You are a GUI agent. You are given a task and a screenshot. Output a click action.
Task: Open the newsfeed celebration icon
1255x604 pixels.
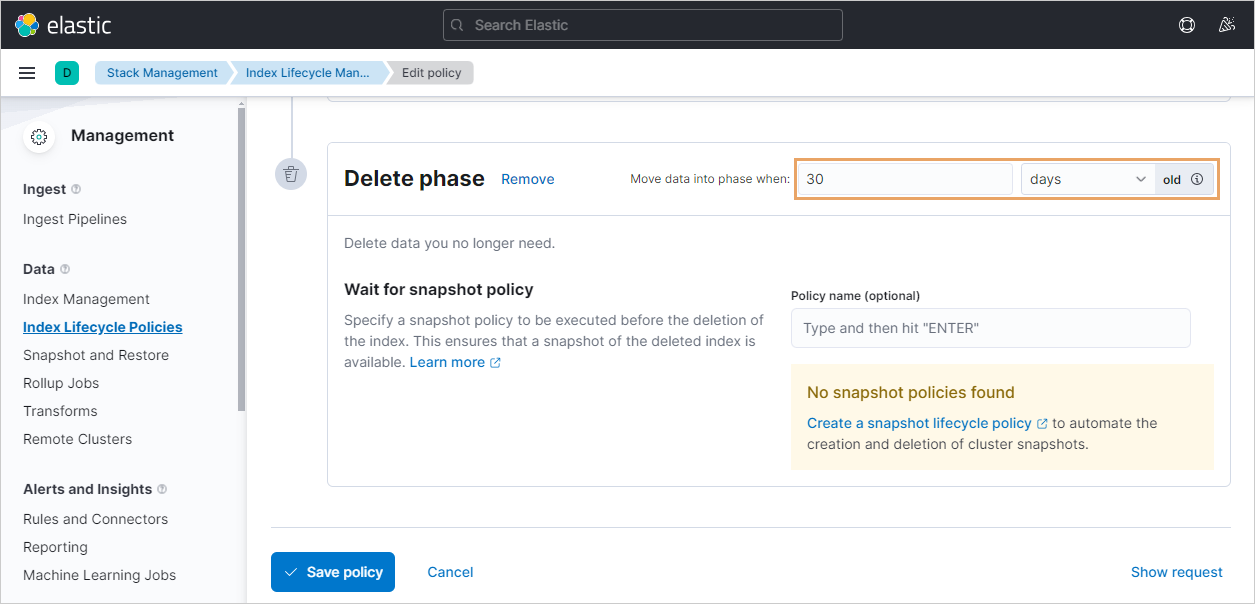(1227, 25)
